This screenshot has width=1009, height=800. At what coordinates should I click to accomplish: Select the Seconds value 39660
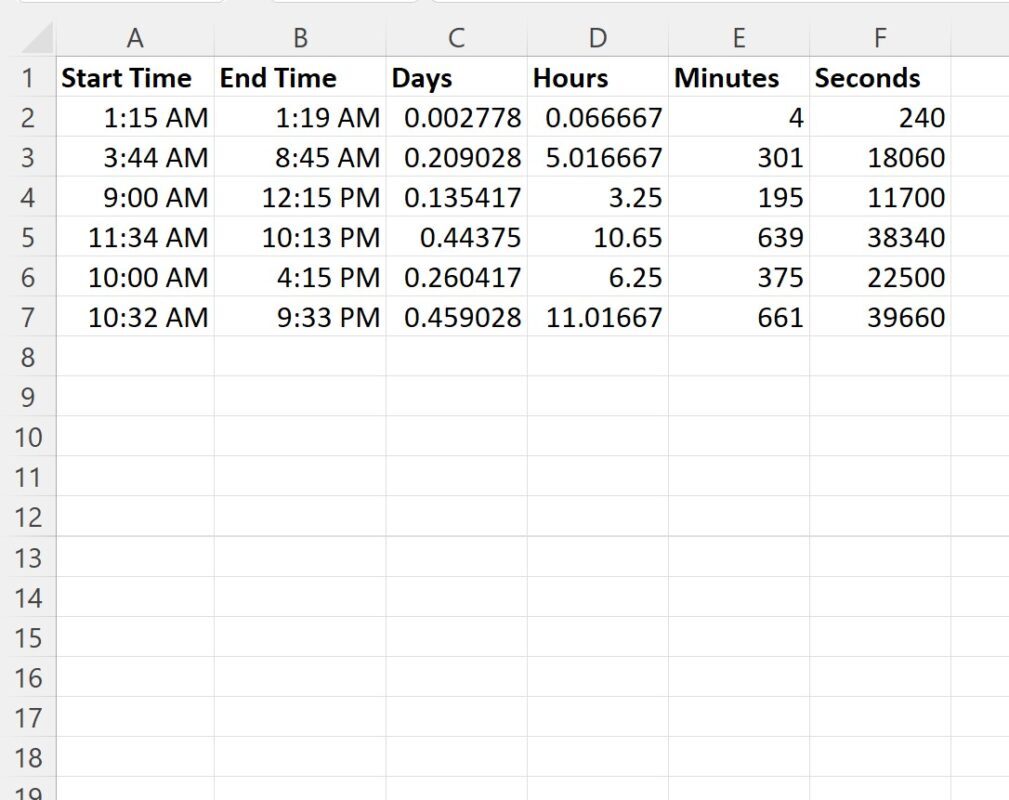pos(879,317)
